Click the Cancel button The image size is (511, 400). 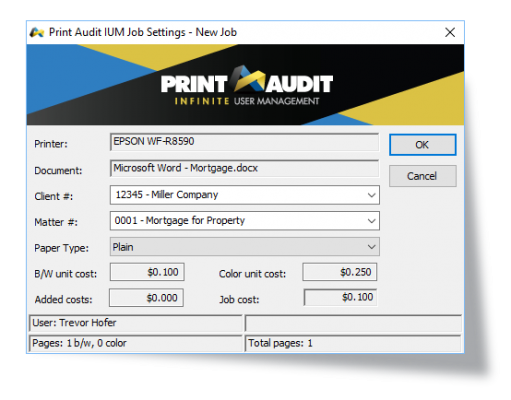(422, 176)
